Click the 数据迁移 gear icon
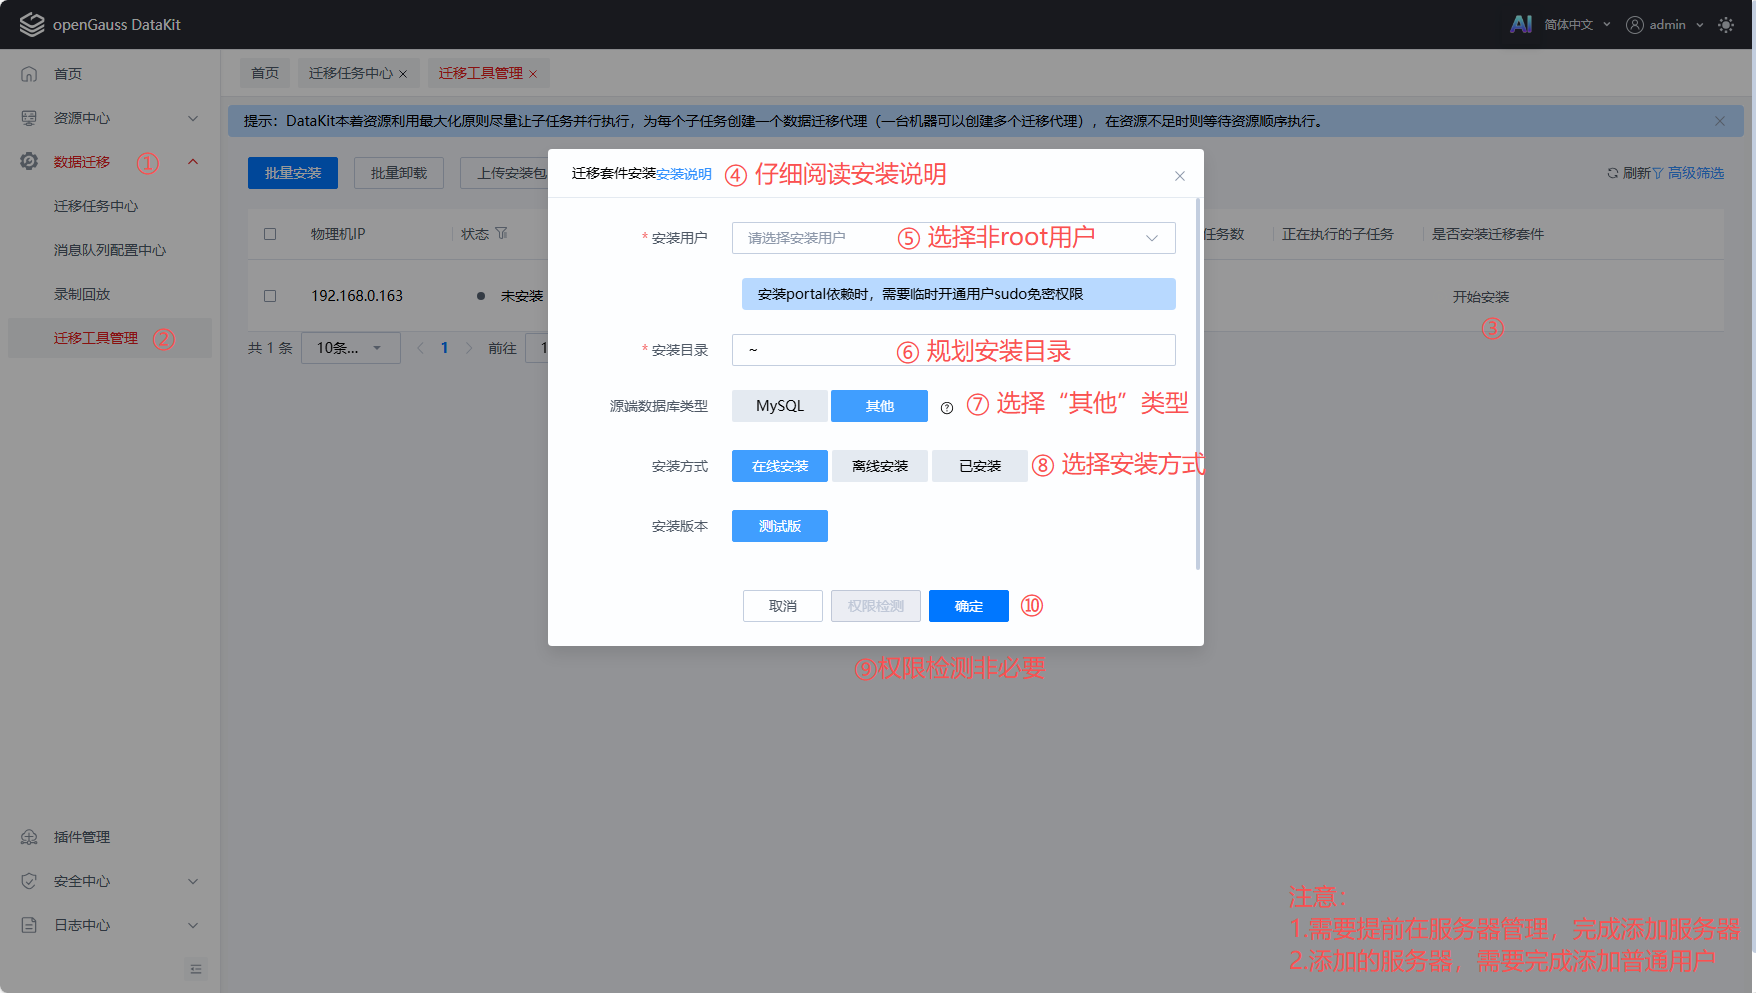1756x993 pixels. point(29,162)
